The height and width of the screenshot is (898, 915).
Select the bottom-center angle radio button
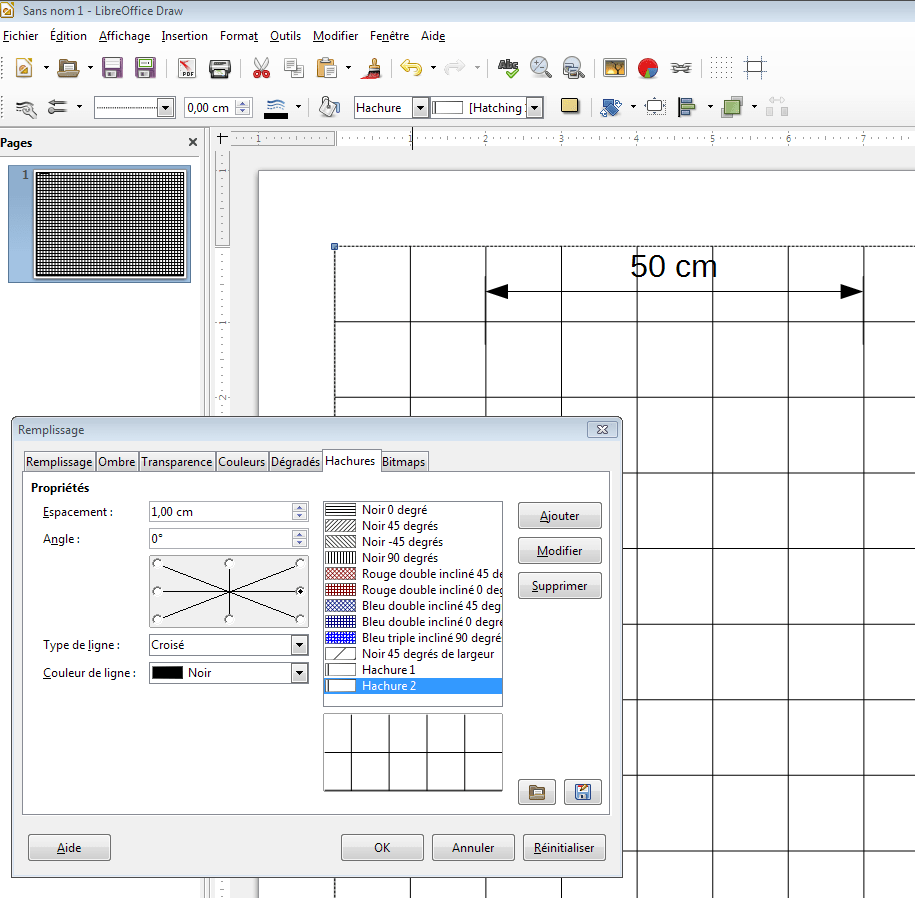(x=229, y=619)
